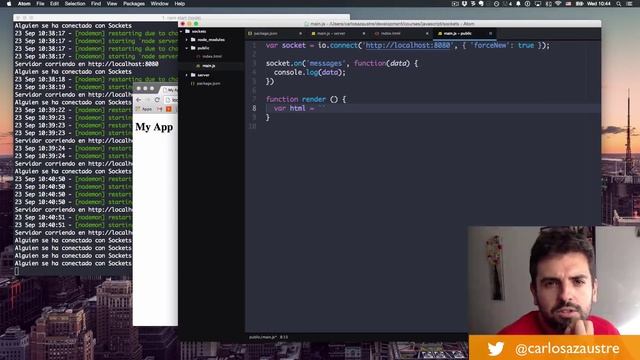Switch to the index.html tab
The height and width of the screenshot is (360, 640).
(401, 33)
